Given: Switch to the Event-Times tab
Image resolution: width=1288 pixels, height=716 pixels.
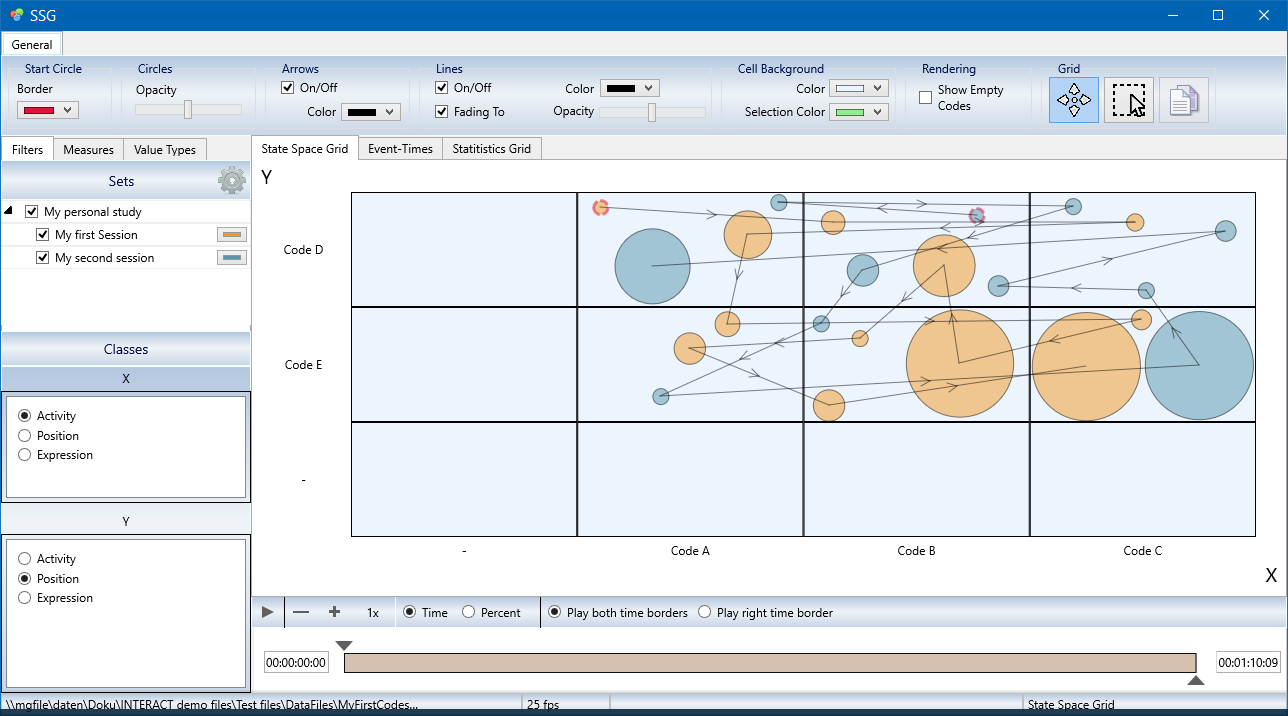Looking at the screenshot, I should click(x=400, y=149).
